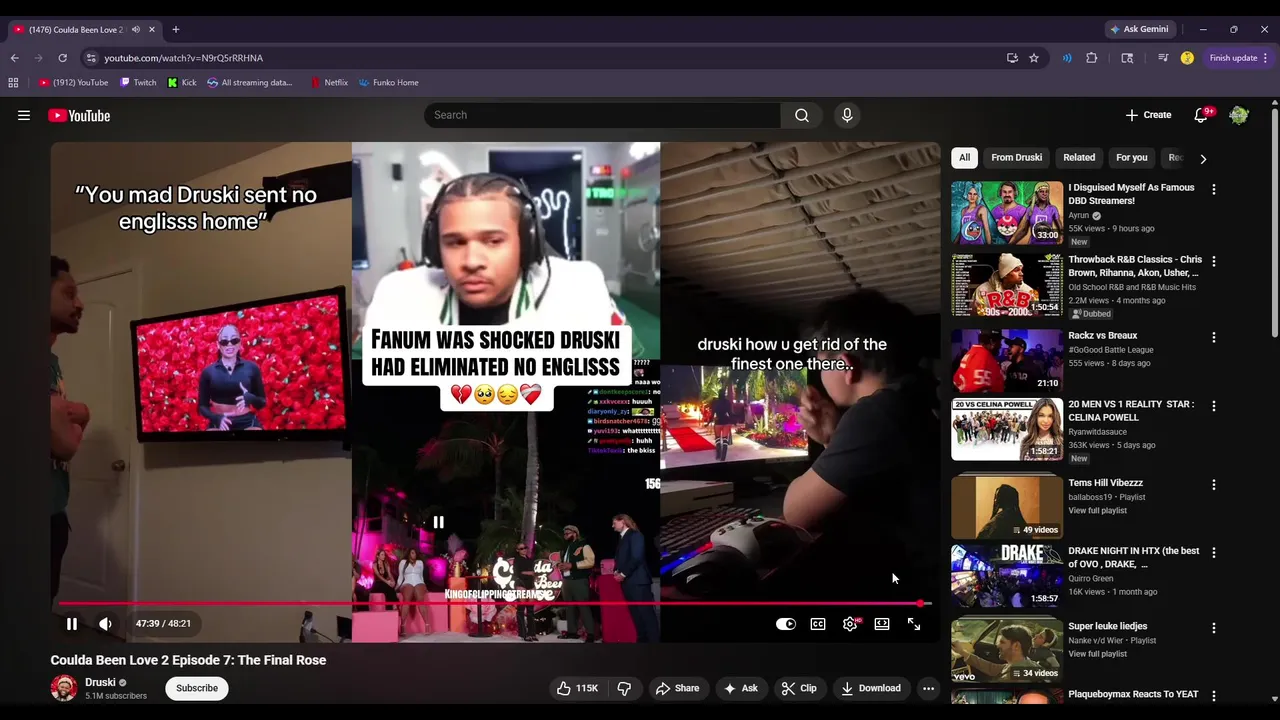This screenshot has width=1280, height=720.
Task: Download the video
Action: pos(871,688)
